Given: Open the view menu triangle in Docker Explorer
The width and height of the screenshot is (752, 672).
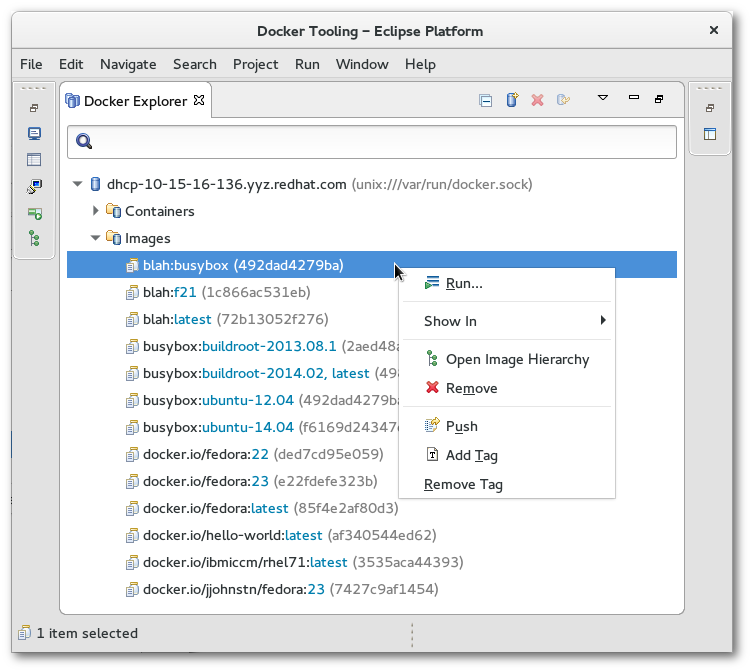Looking at the screenshot, I should [603, 98].
